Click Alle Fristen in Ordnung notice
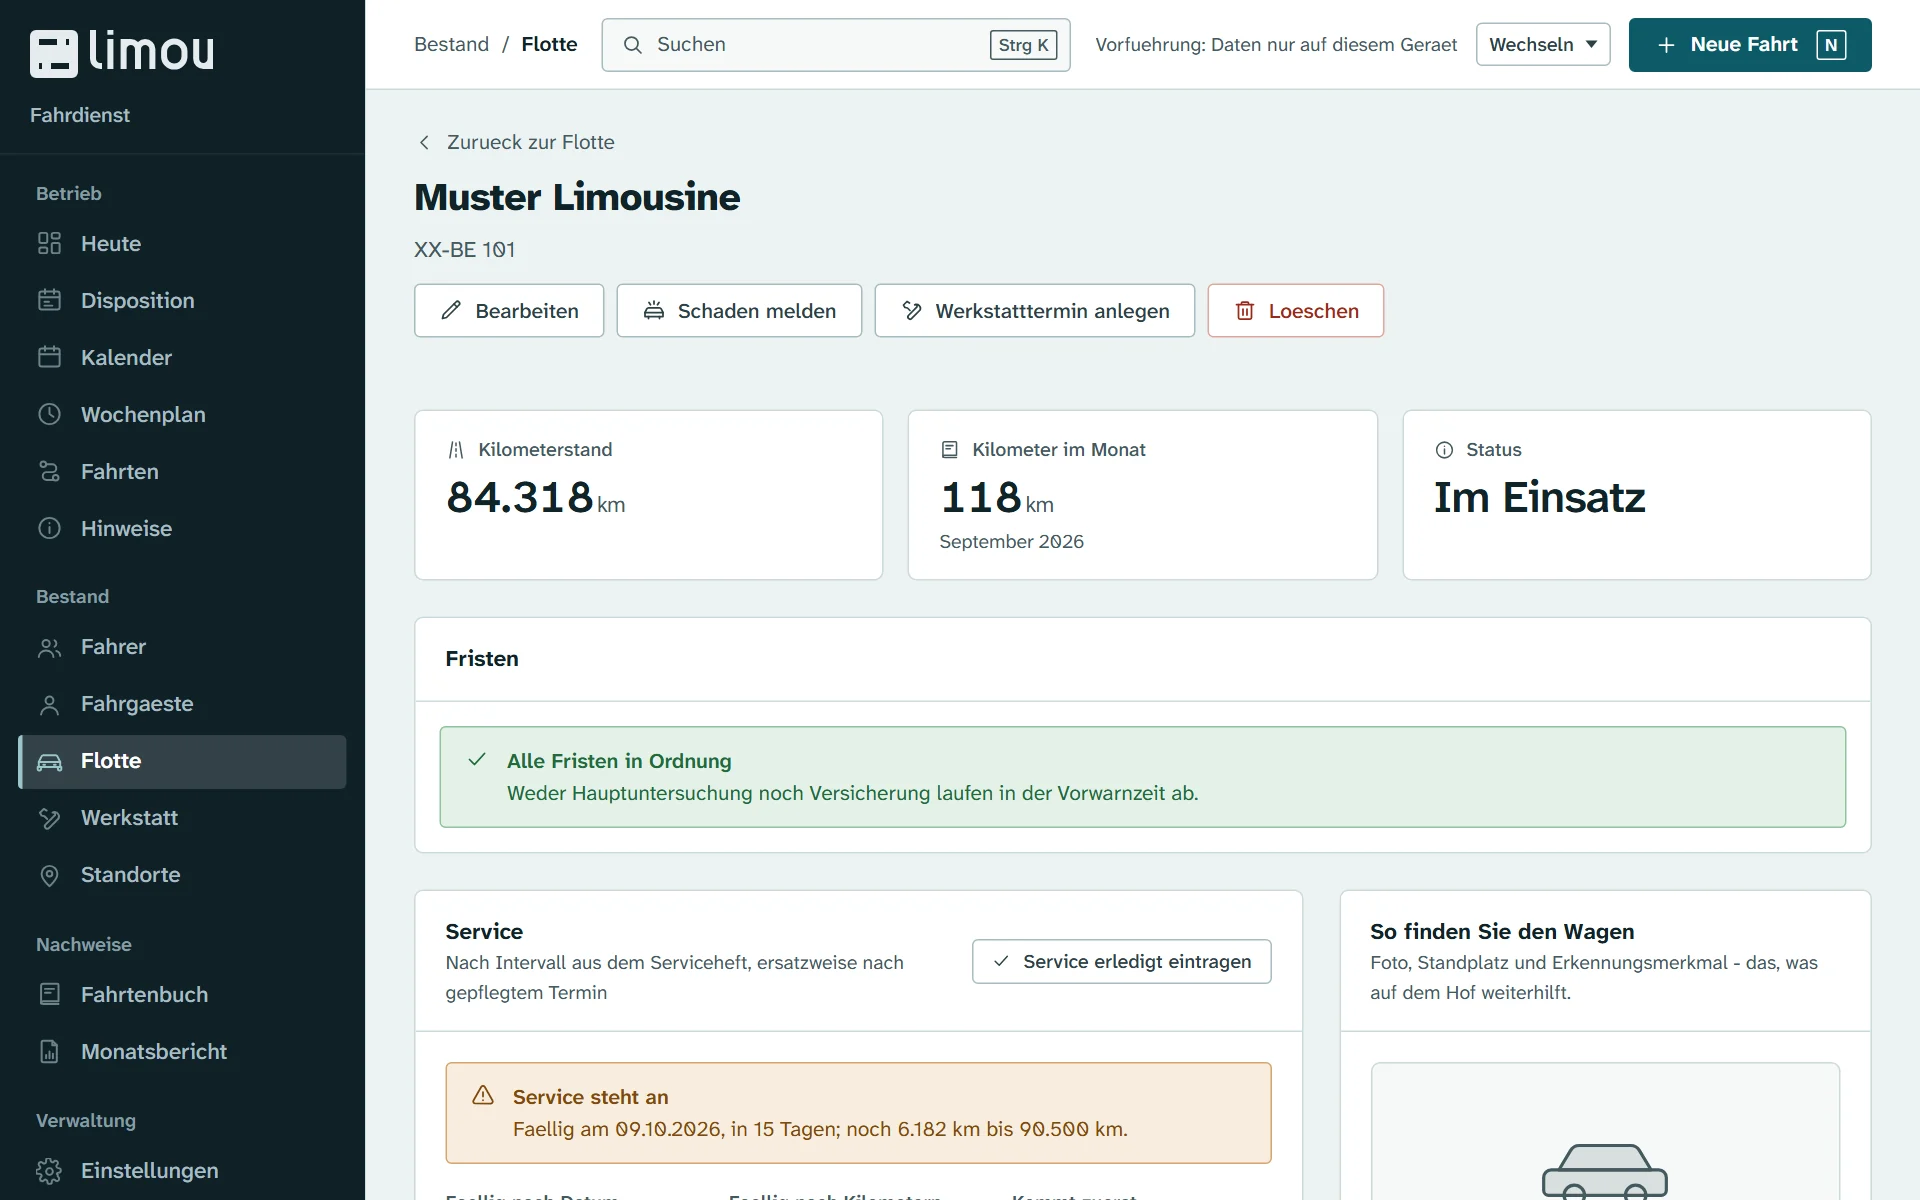This screenshot has width=1920, height=1200. tap(1142, 777)
